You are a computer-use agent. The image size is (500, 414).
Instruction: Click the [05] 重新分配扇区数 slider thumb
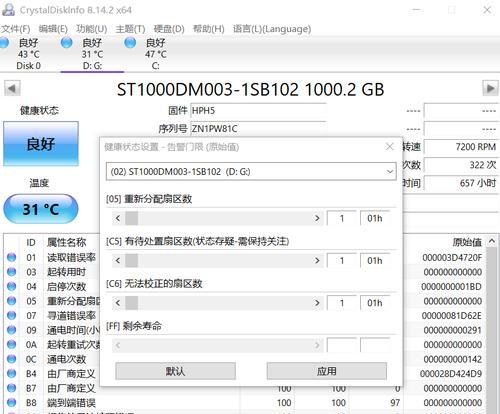click(x=131, y=218)
